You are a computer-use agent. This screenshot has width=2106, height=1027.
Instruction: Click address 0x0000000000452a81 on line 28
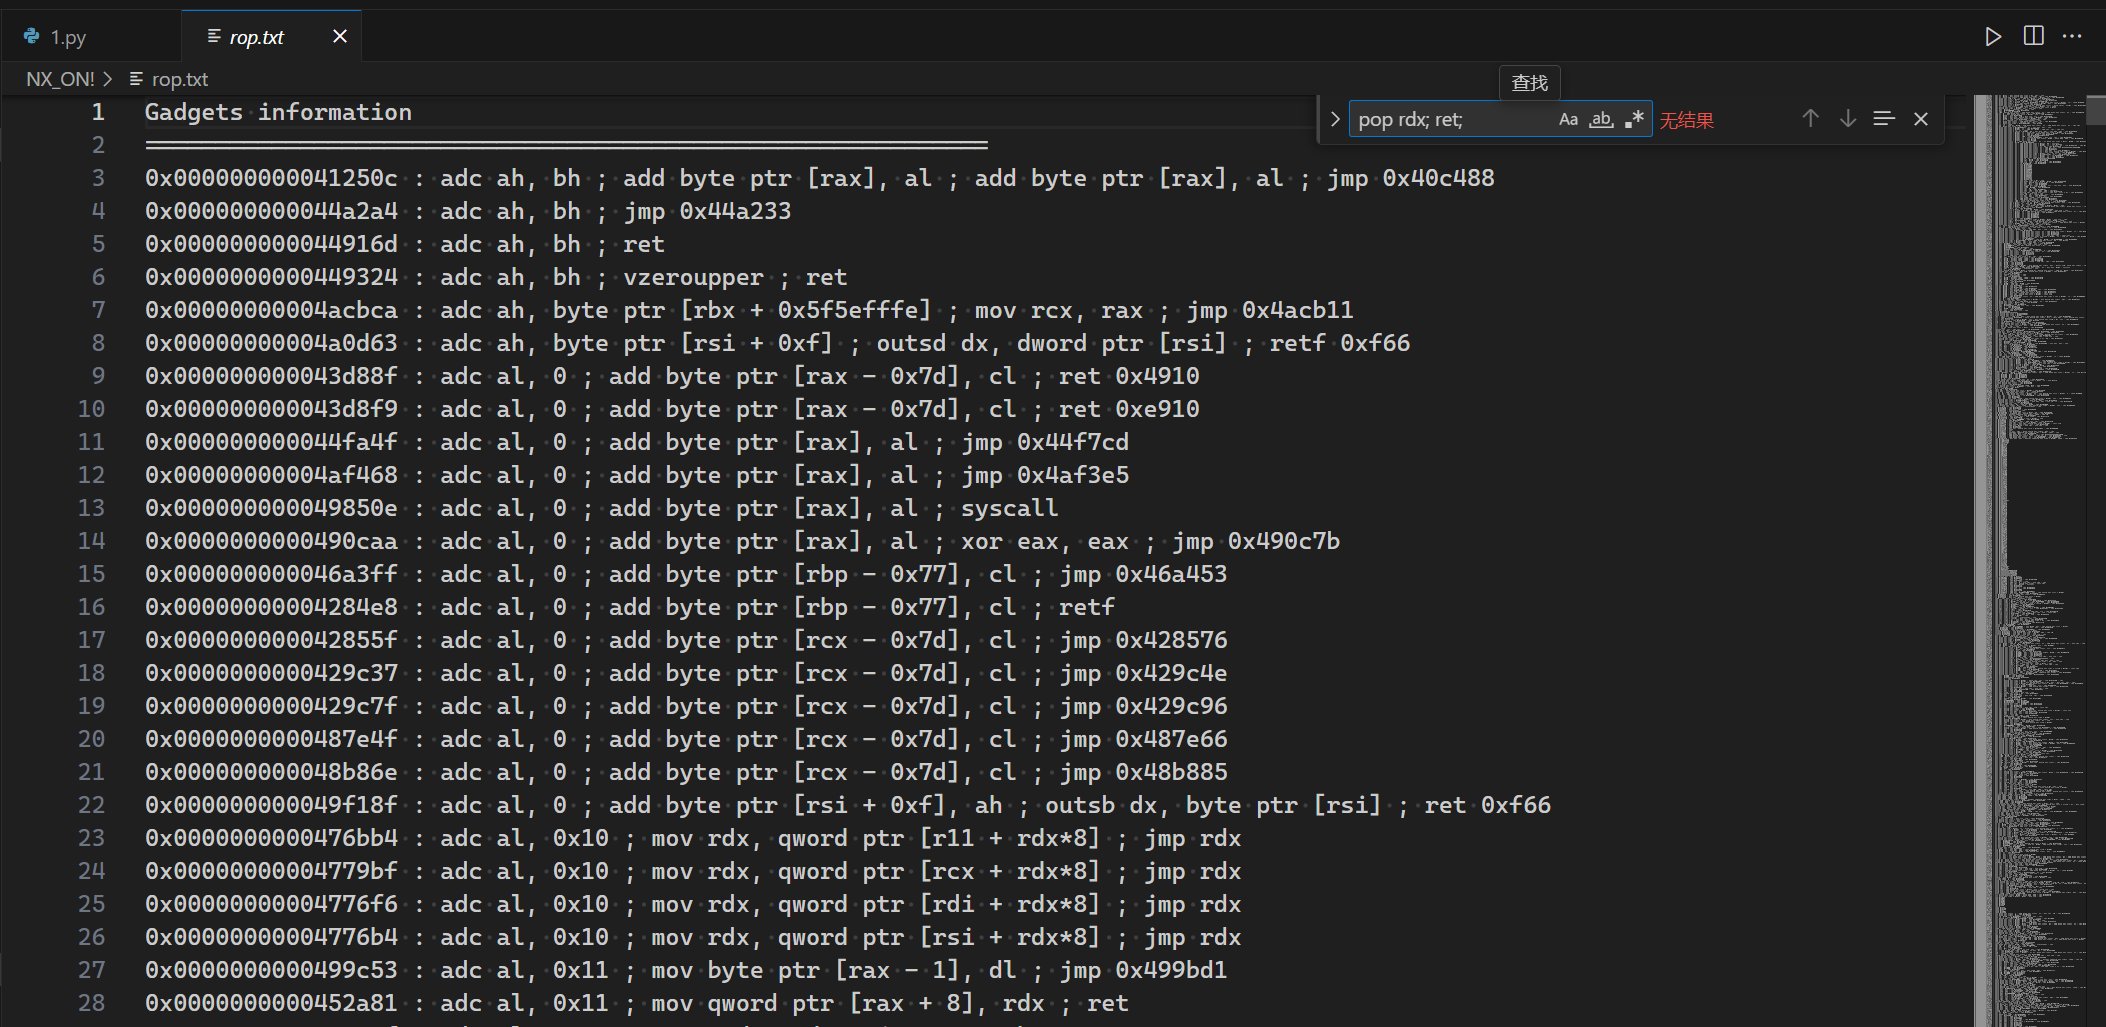point(271,1003)
